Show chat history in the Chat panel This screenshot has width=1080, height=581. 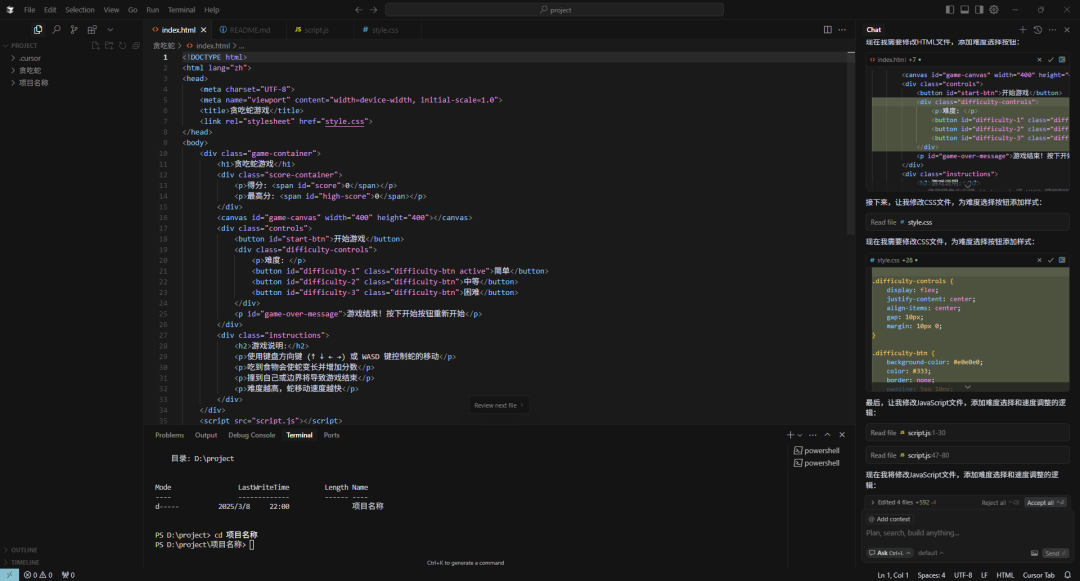point(1038,30)
